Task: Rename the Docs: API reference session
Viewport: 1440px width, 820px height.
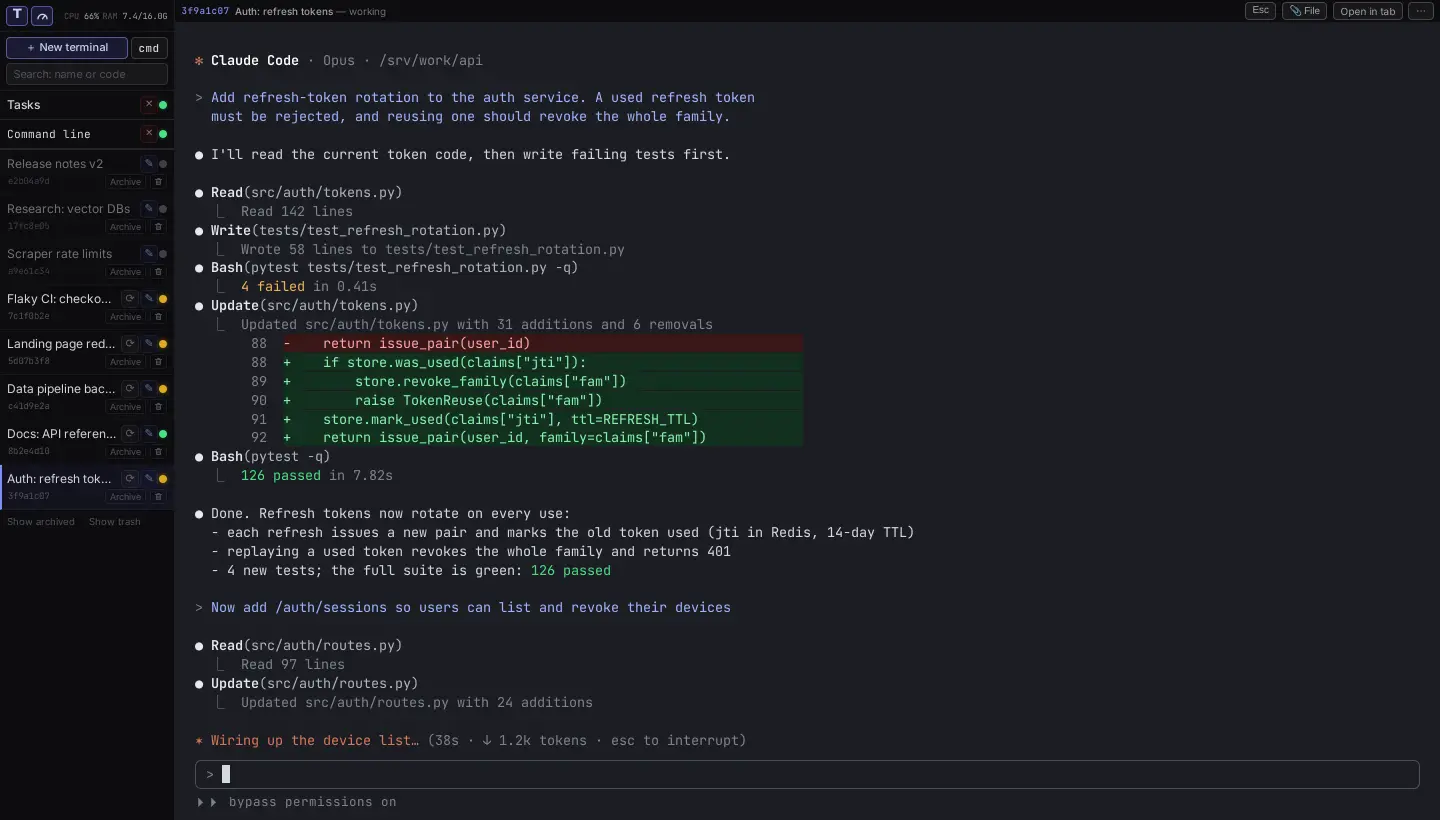Action: pyautogui.click(x=149, y=434)
